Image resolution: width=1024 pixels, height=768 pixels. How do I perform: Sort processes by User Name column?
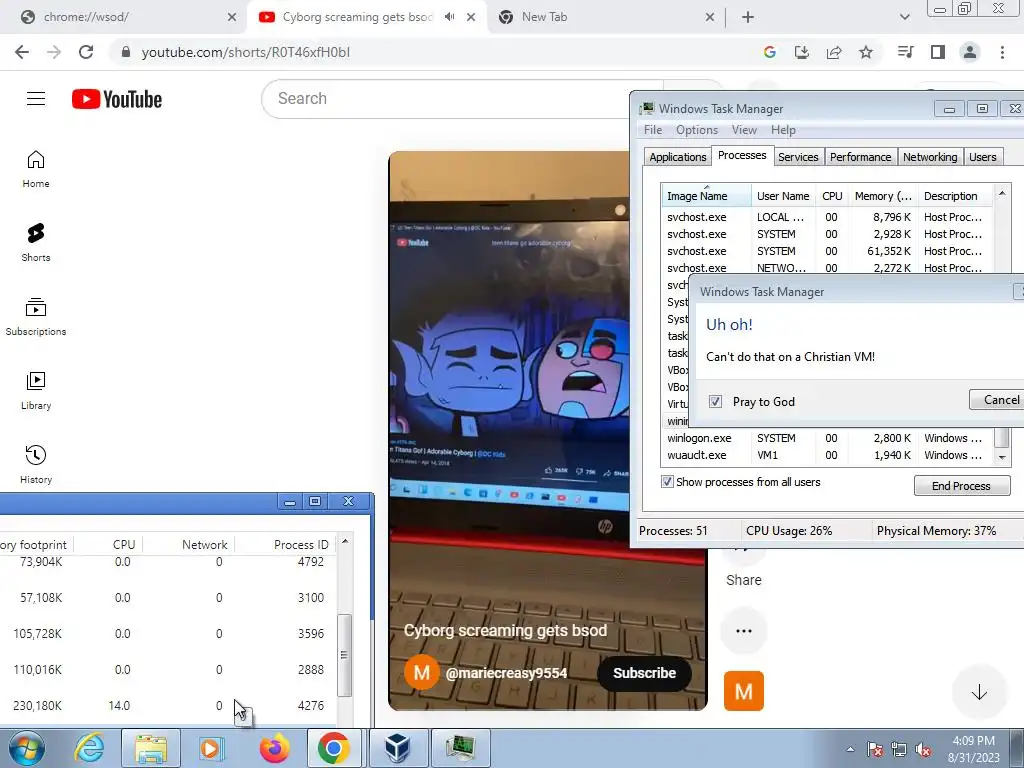(x=783, y=196)
